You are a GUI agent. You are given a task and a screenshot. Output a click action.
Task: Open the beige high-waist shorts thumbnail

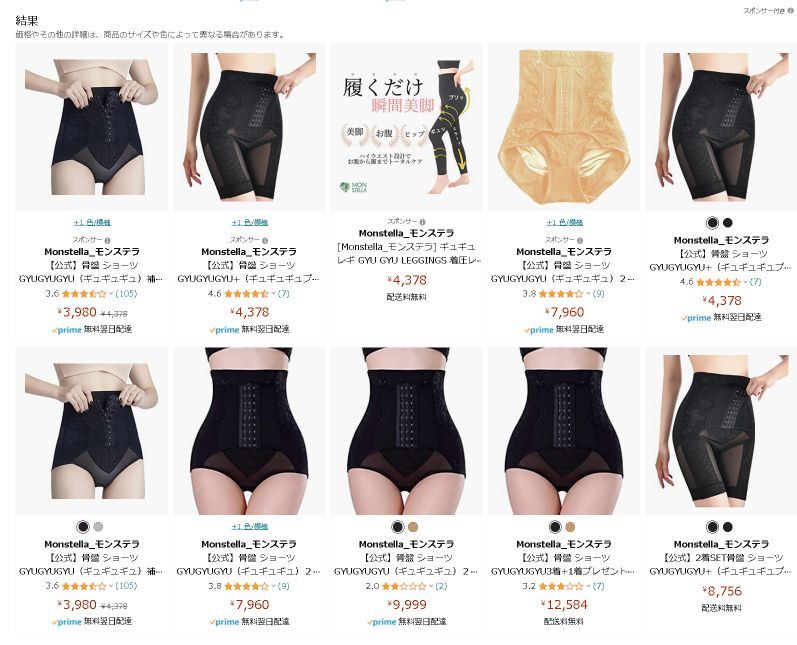[564, 127]
